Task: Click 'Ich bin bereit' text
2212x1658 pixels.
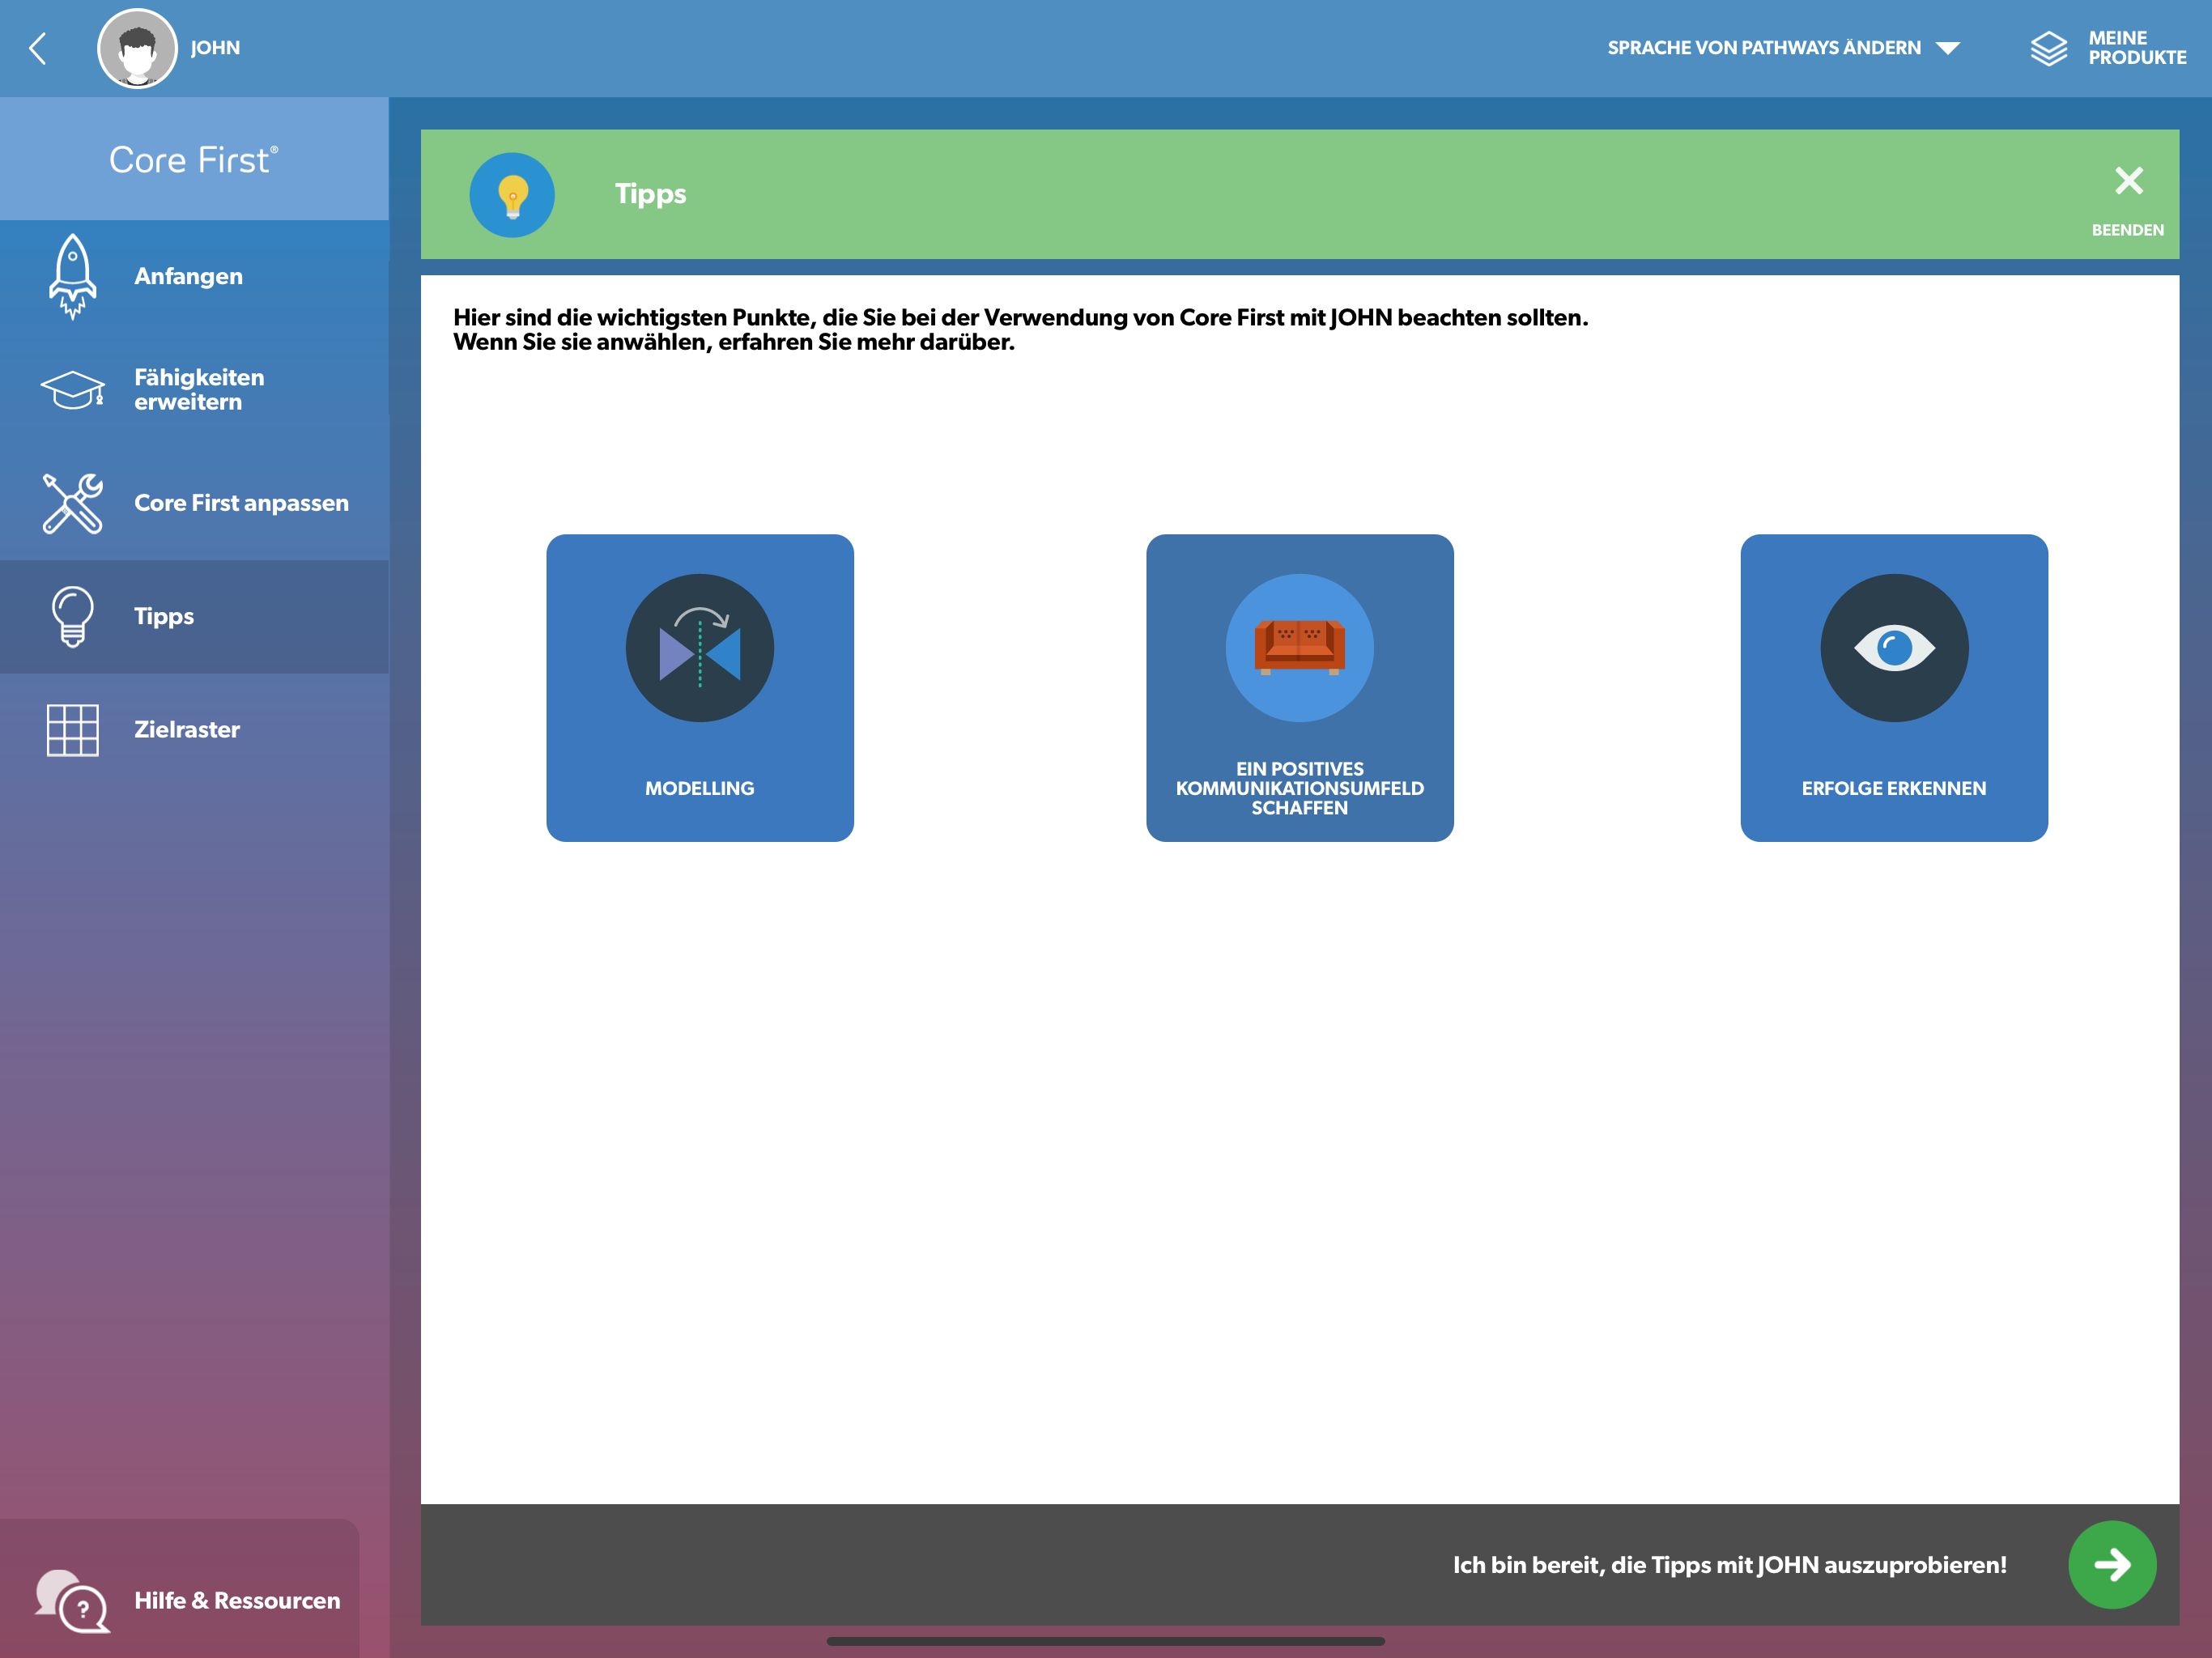Action: (1730, 1566)
